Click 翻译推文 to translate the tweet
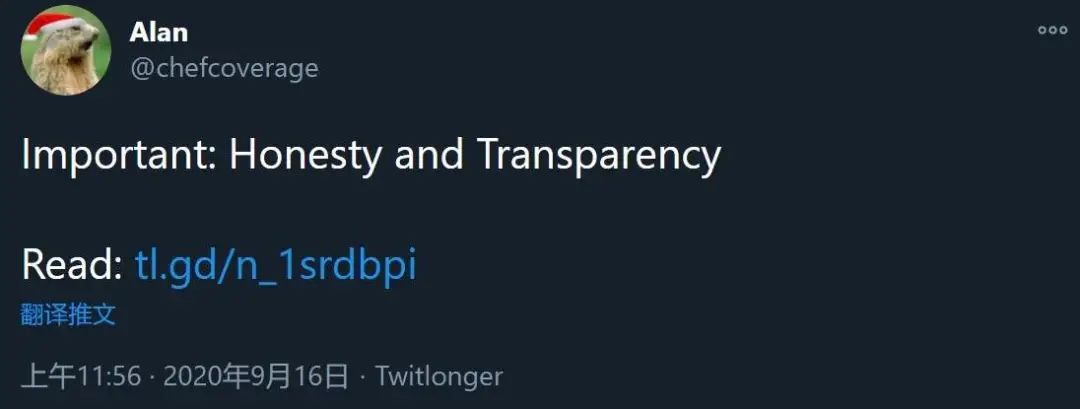Screen dimensions: 1080x409 (68, 315)
